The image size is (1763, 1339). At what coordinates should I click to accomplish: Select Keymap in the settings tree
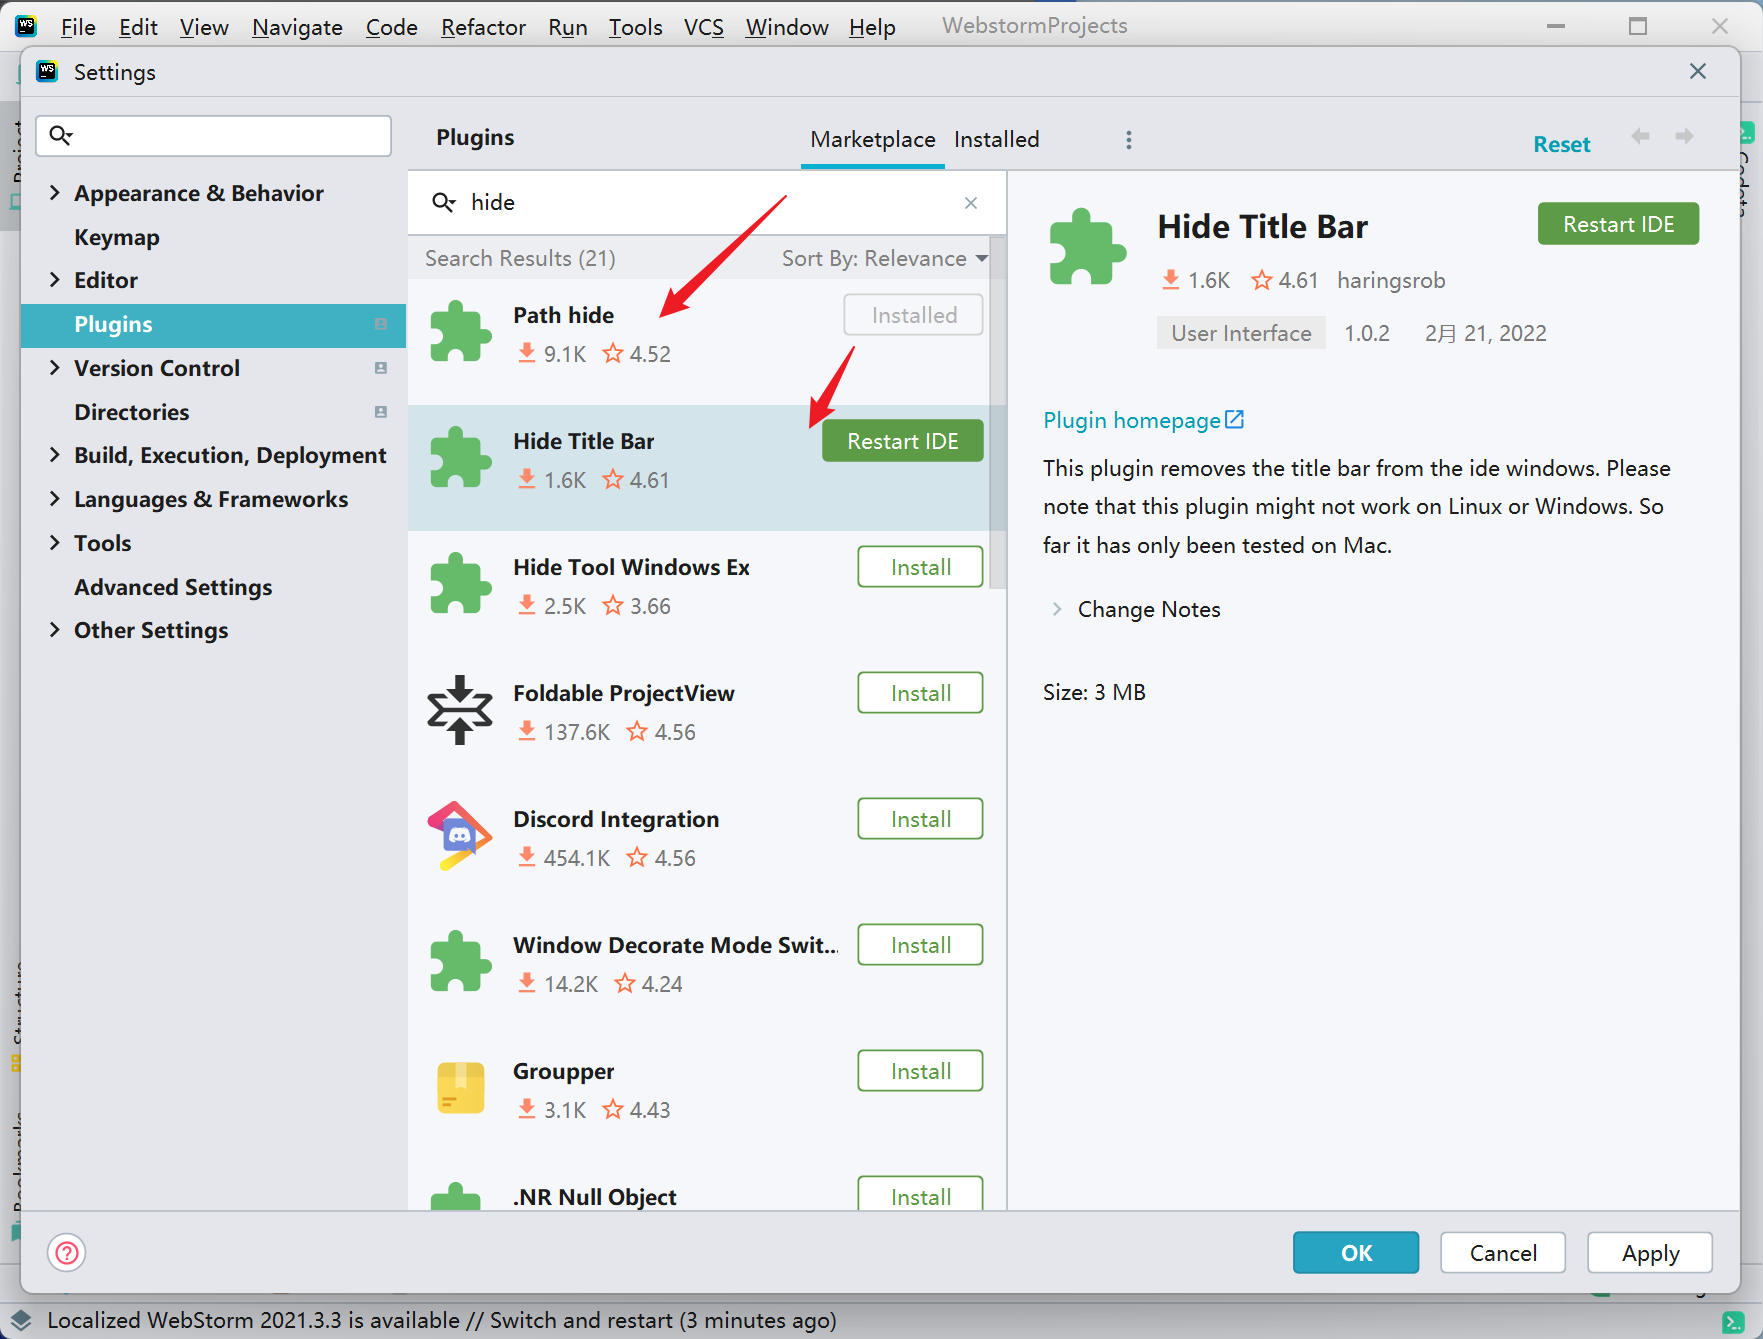tap(117, 237)
